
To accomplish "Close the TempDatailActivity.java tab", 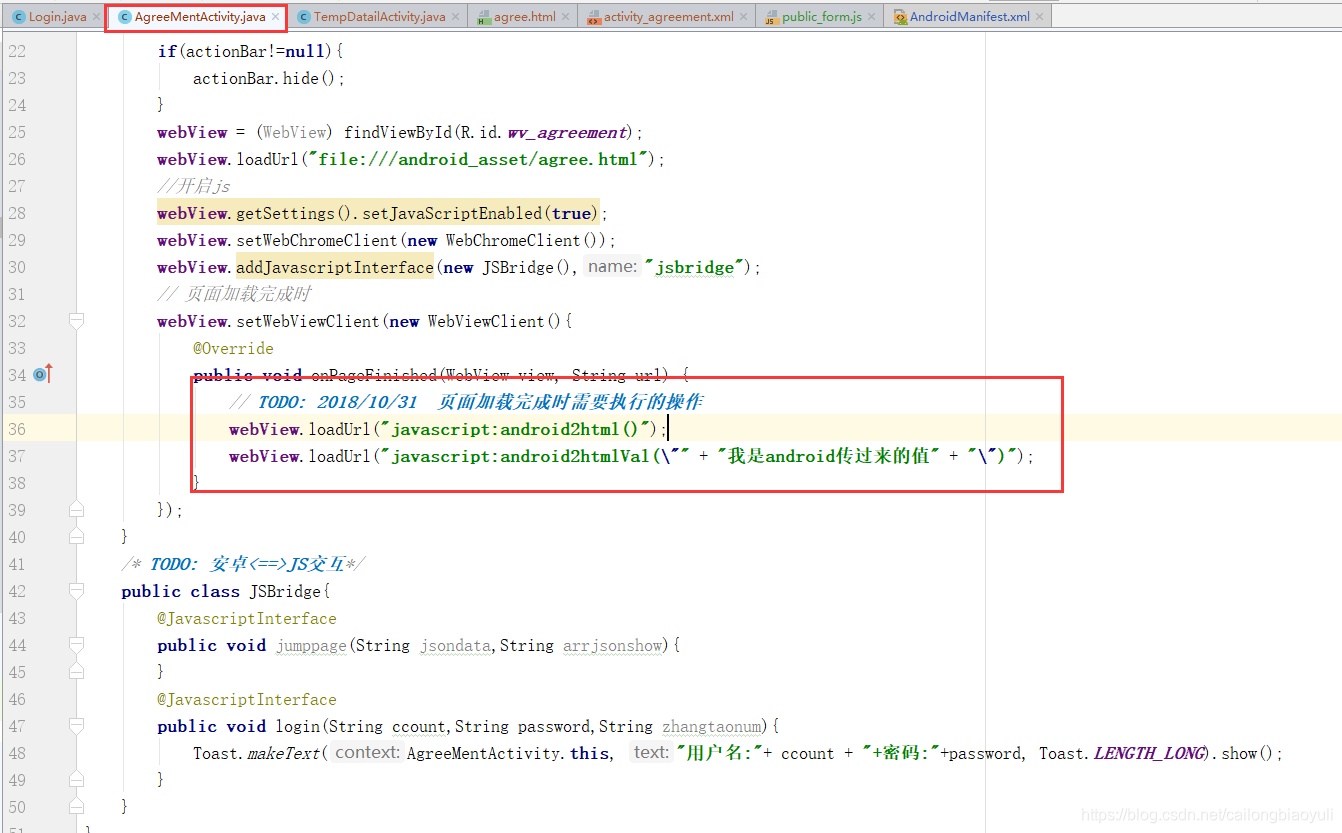I will 456,17.
